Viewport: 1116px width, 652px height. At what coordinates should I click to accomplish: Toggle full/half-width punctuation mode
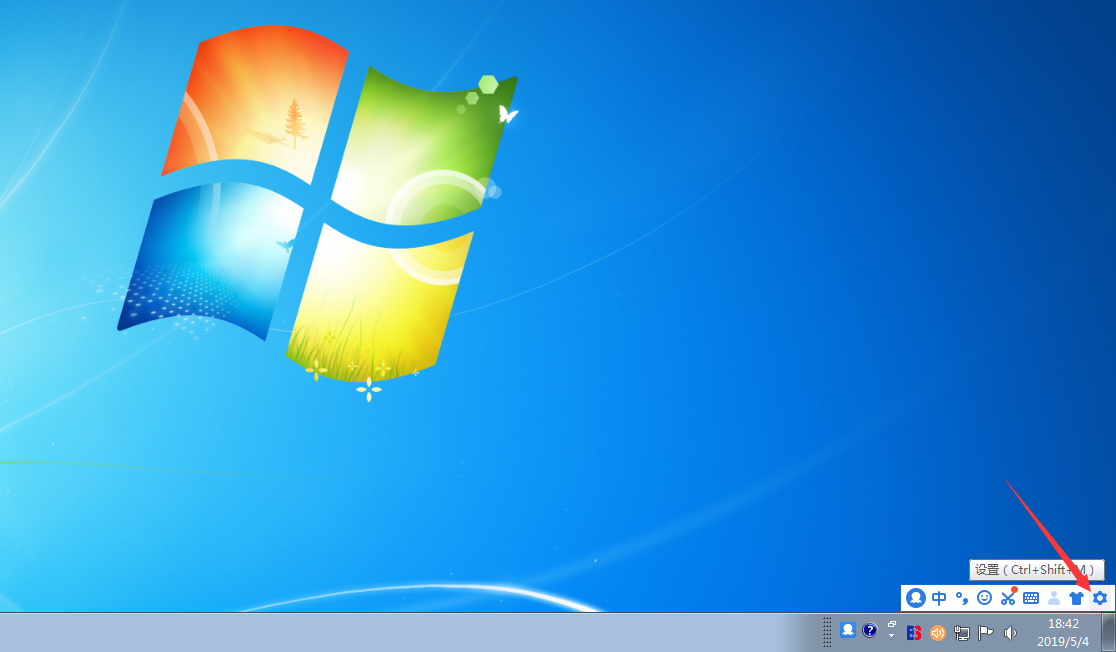[960, 598]
